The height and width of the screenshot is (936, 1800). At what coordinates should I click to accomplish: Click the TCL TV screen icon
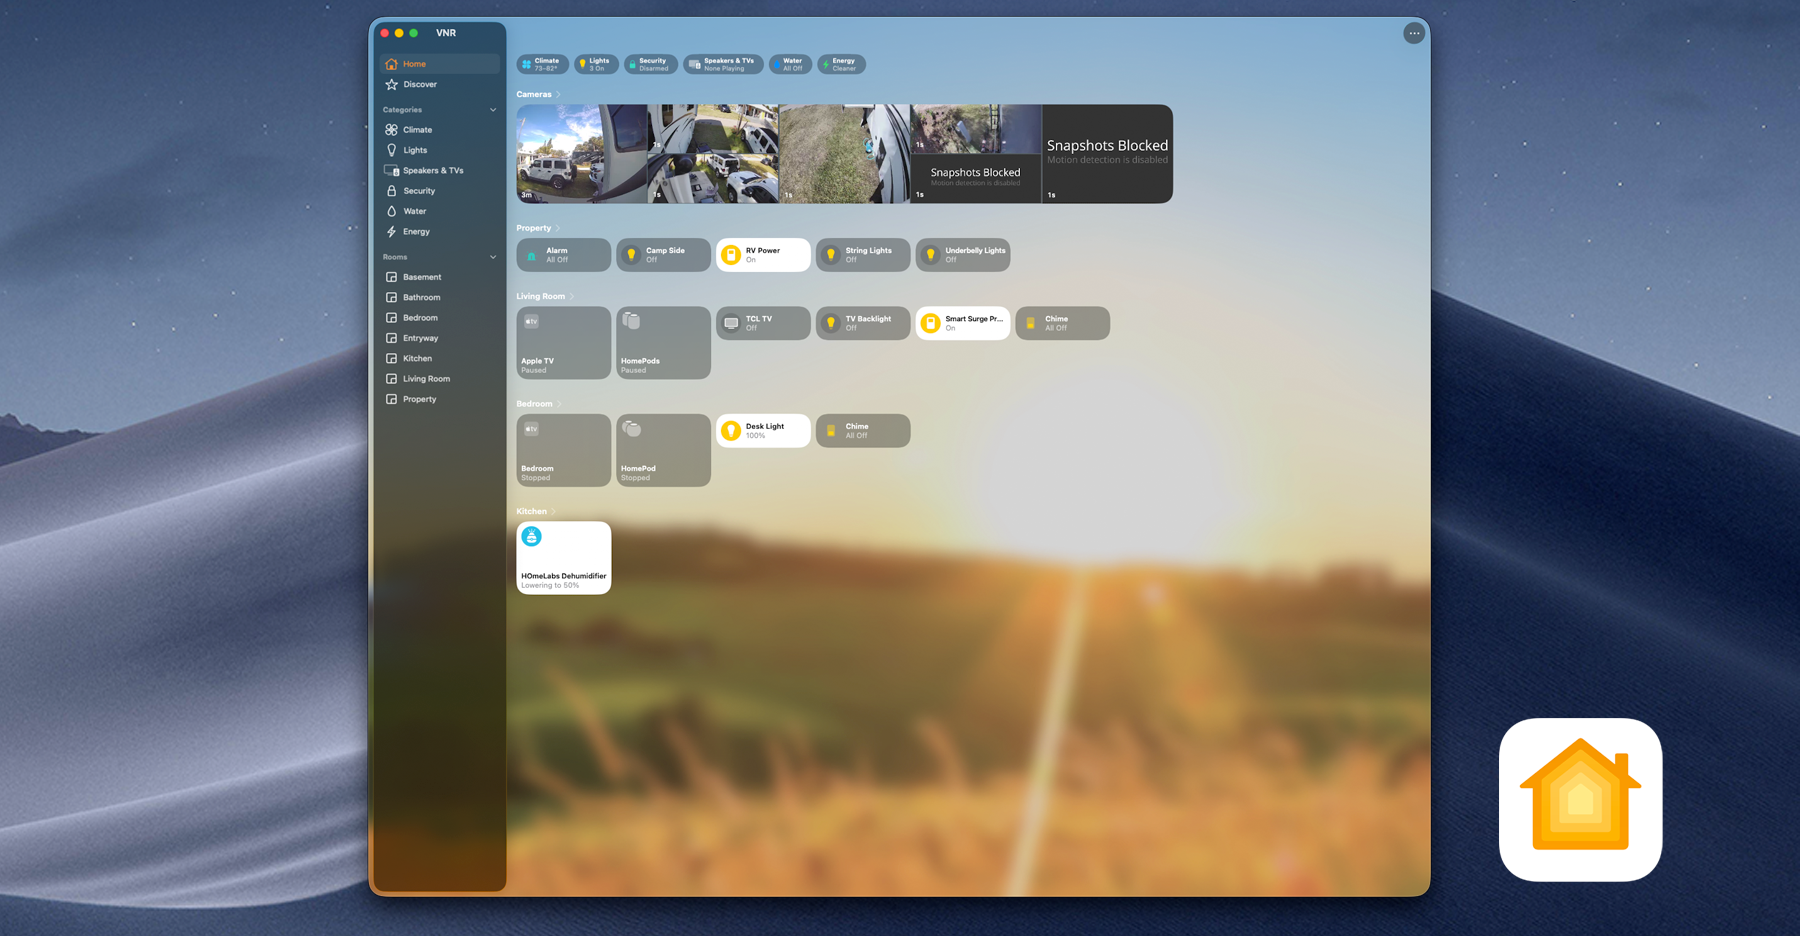click(731, 323)
